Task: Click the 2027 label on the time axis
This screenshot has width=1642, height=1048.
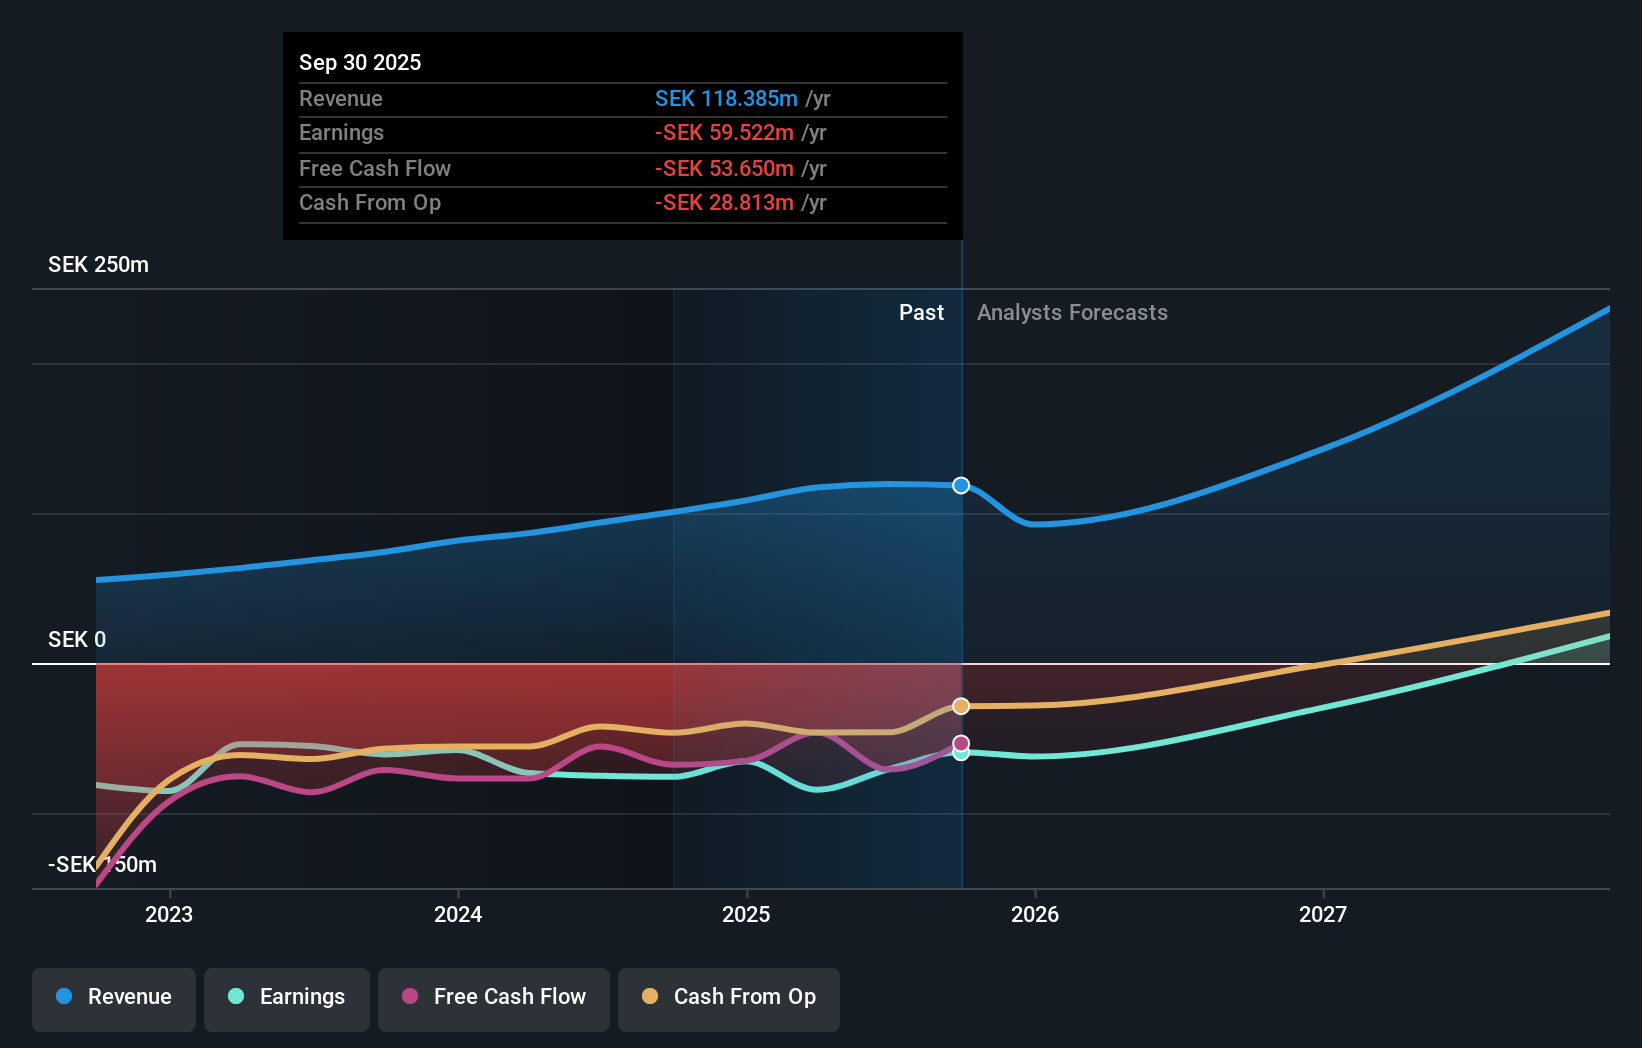Action: coord(1323,914)
